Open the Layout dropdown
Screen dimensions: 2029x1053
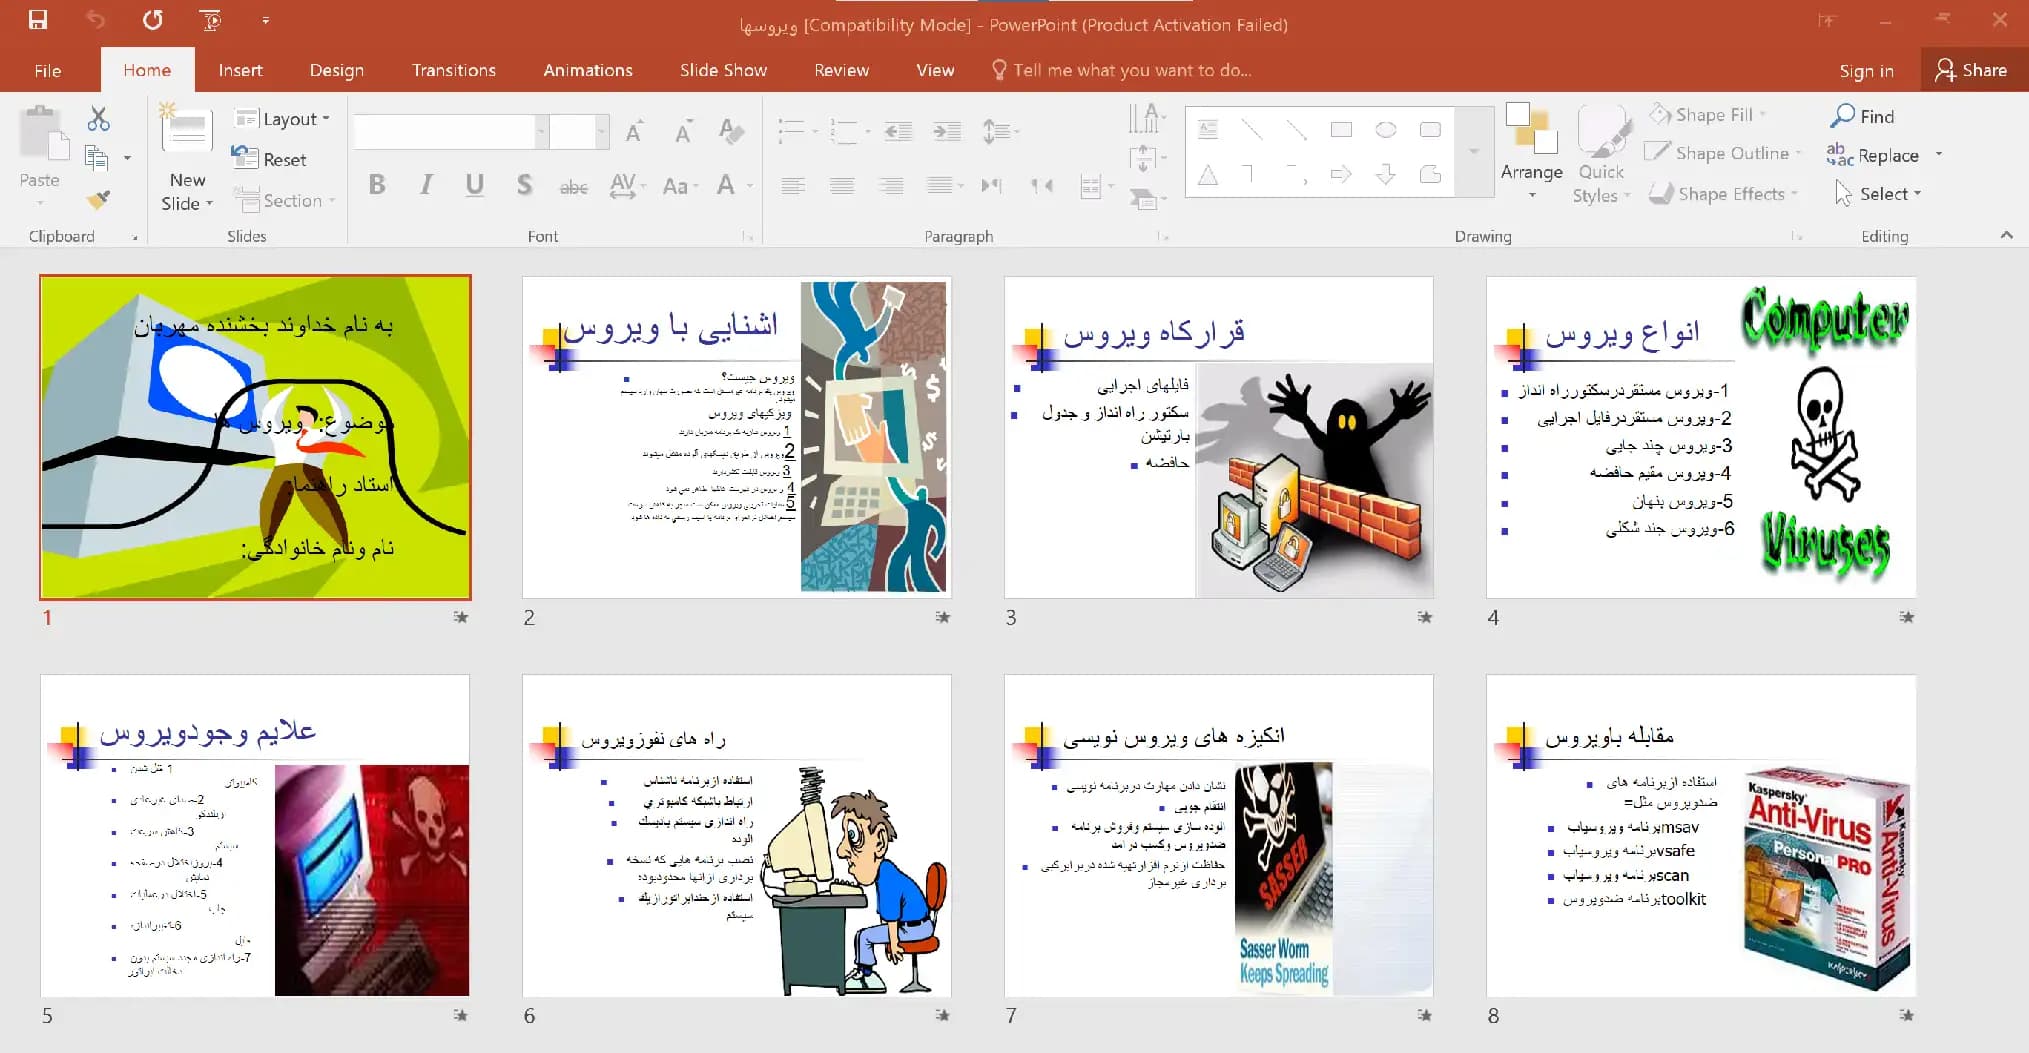(281, 119)
